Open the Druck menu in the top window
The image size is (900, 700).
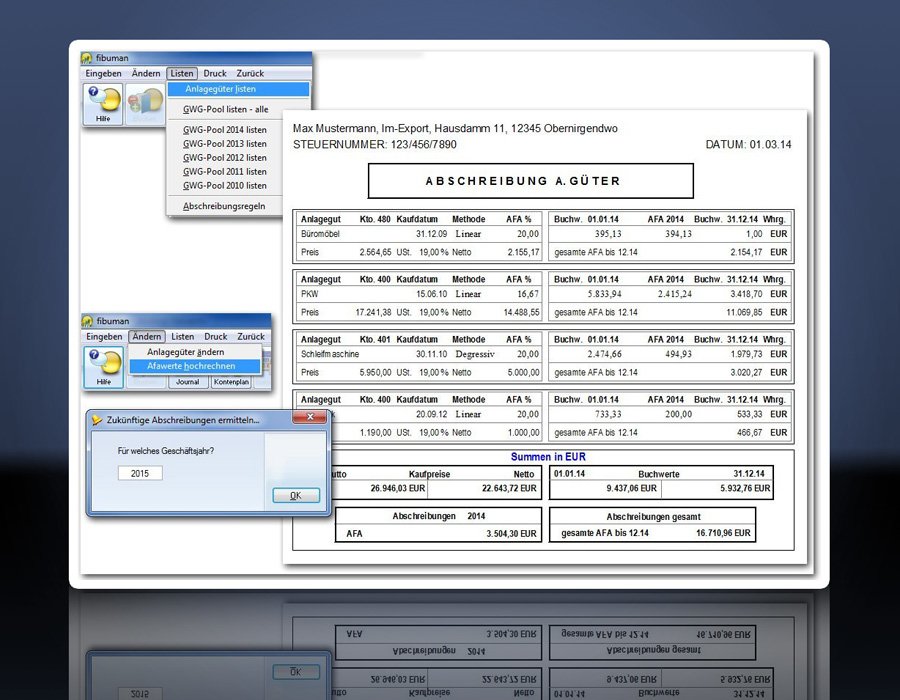215,74
